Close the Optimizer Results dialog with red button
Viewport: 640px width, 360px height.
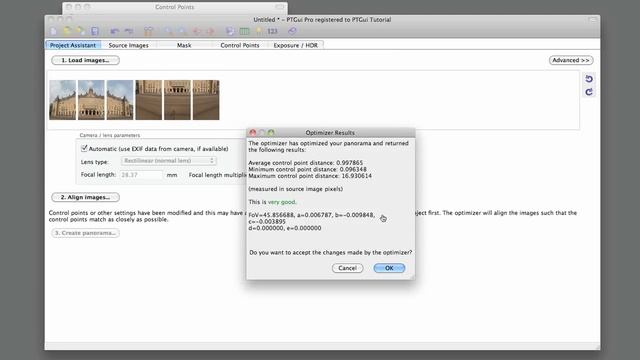click(253, 133)
